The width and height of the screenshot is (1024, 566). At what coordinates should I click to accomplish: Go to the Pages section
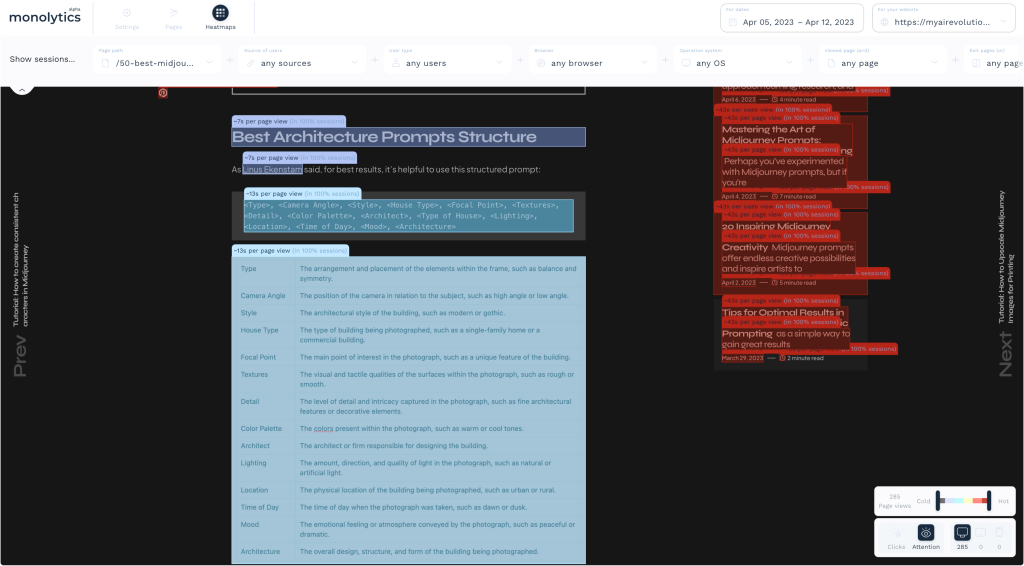point(174,17)
